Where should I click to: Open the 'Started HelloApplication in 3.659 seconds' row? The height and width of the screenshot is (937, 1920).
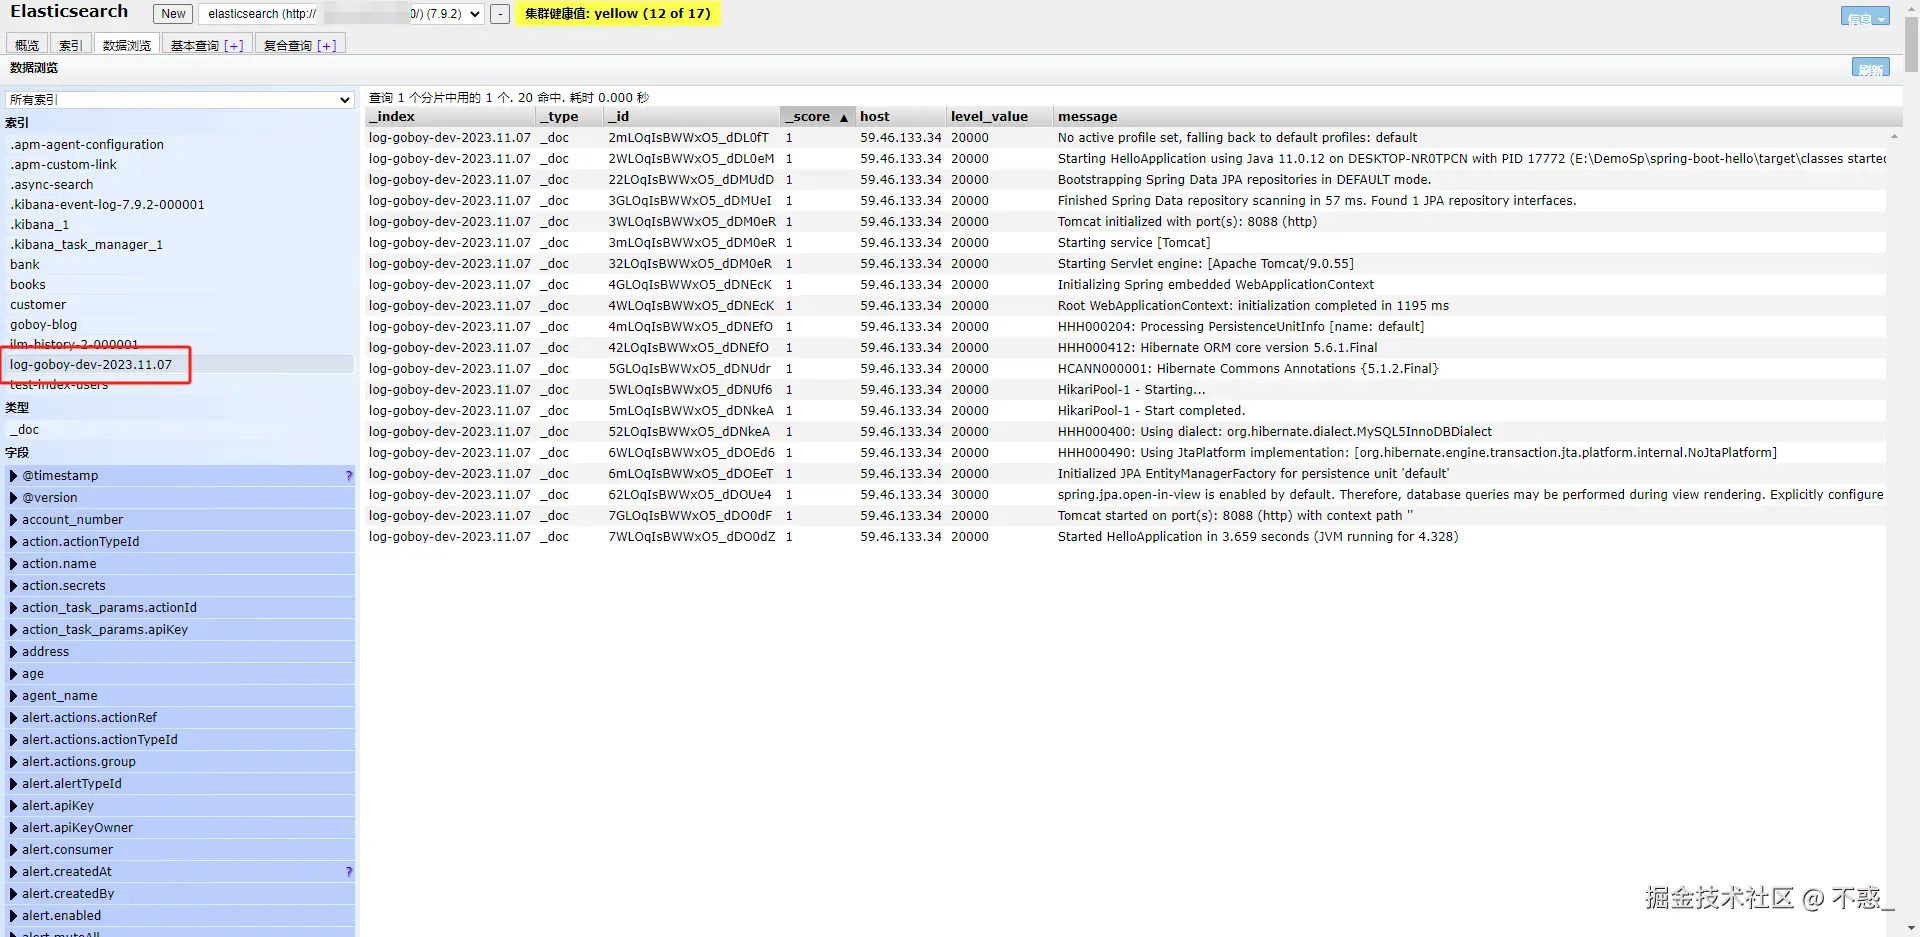[1126, 537]
